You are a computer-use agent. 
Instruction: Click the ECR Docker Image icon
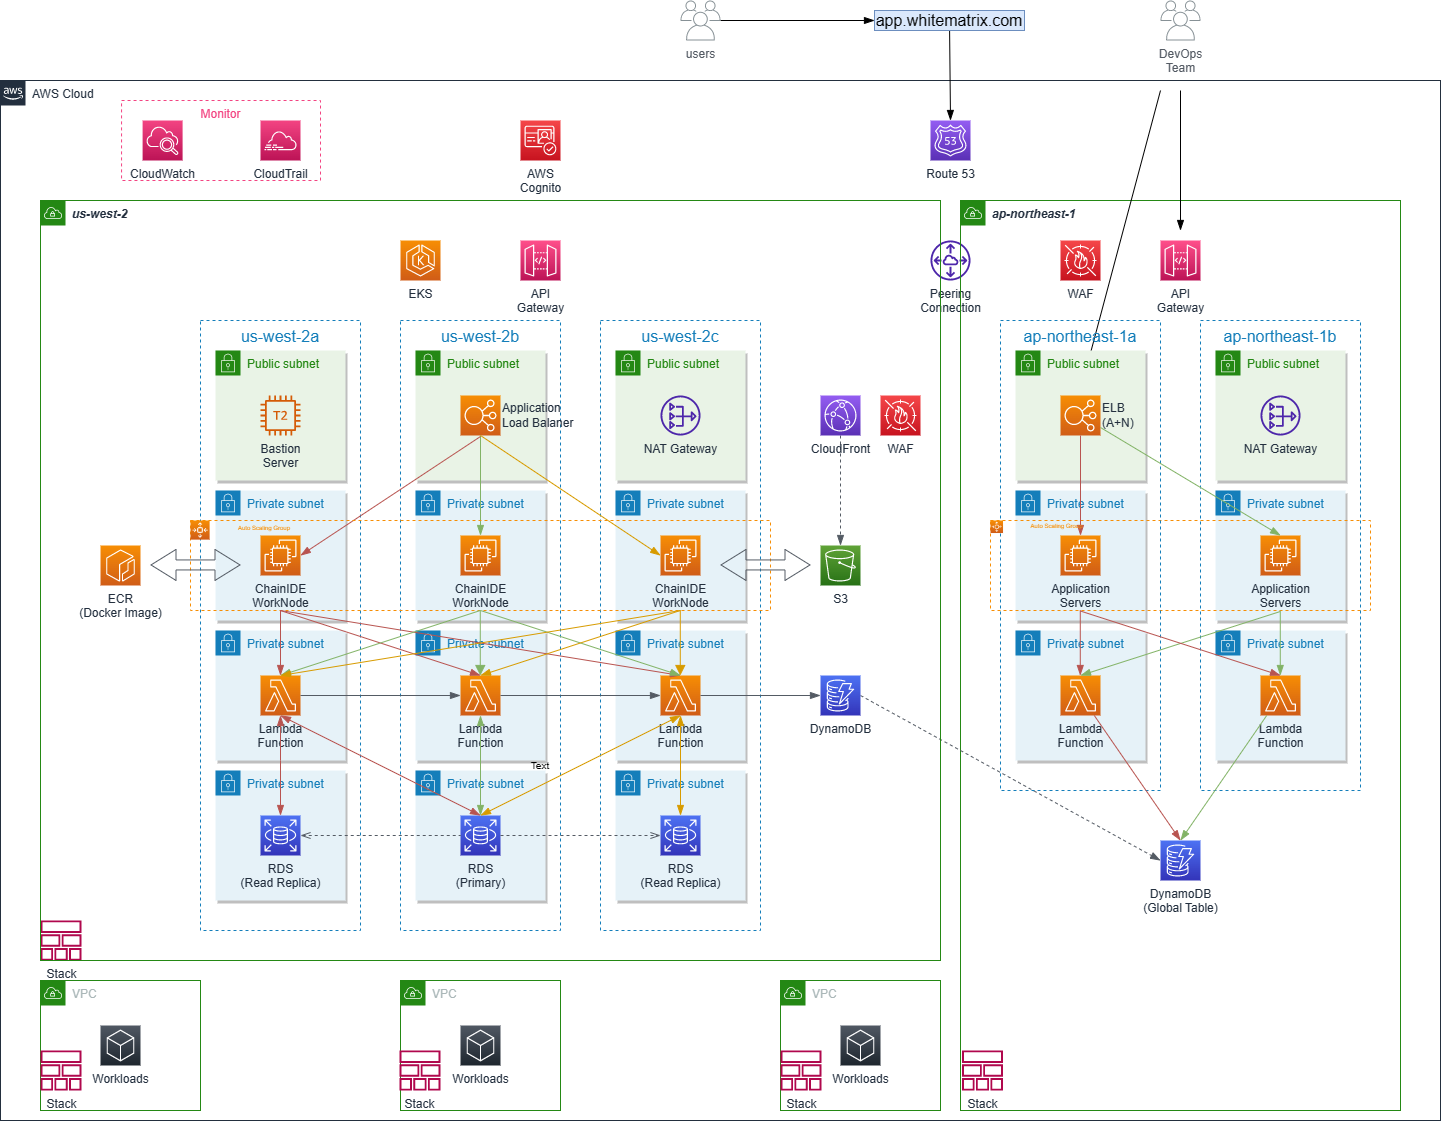coord(120,566)
